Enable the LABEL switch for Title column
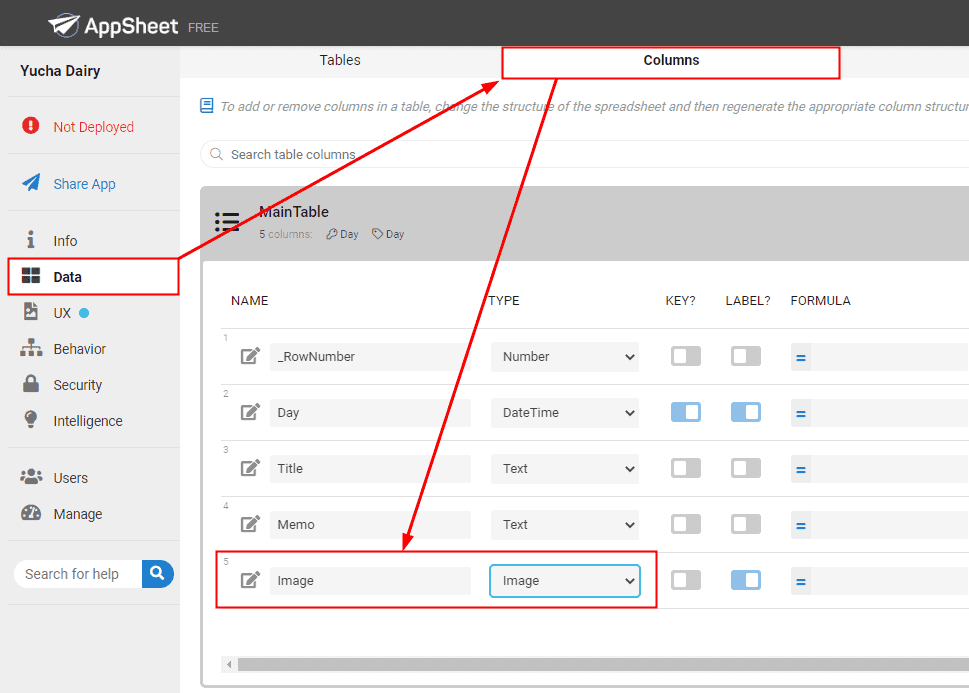 point(745,468)
